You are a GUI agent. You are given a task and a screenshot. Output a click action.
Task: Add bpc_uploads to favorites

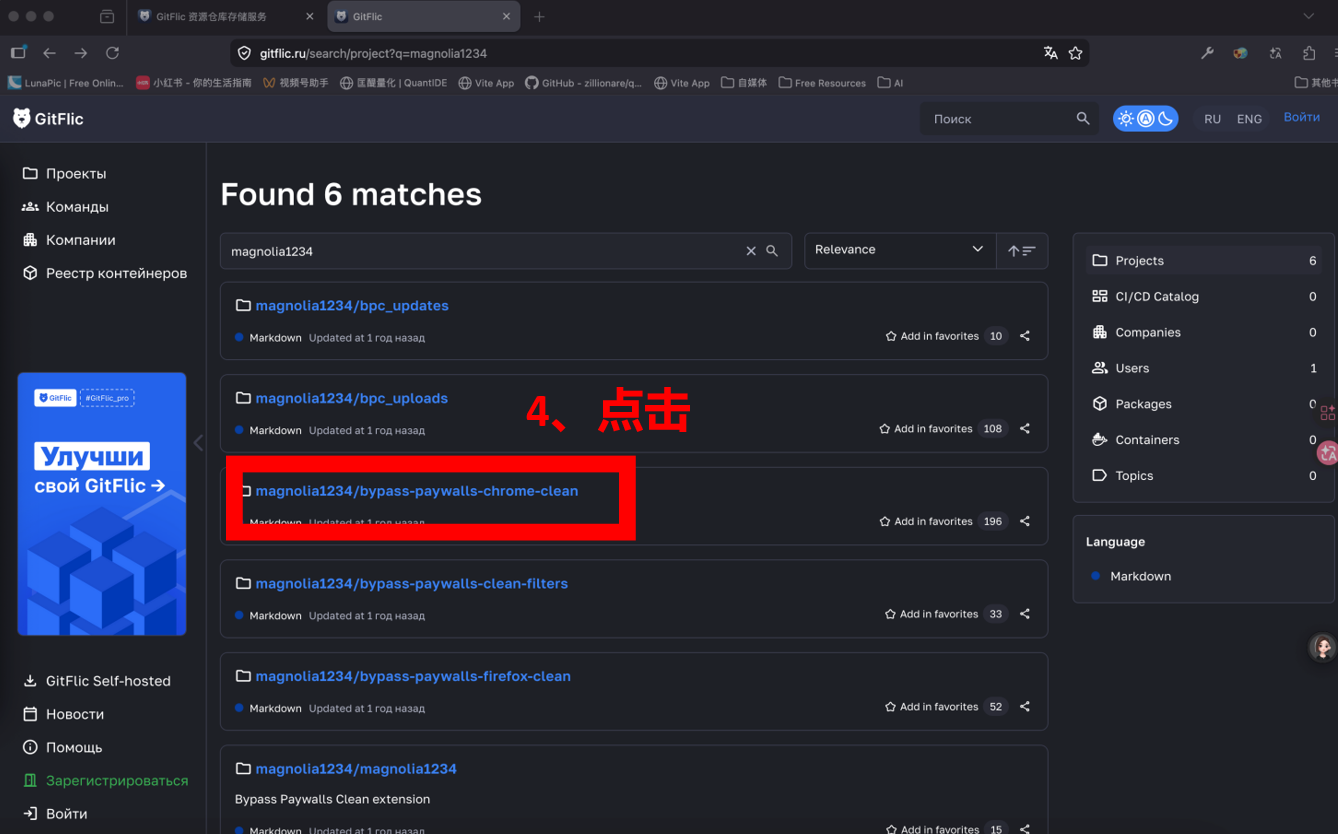(x=926, y=429)
